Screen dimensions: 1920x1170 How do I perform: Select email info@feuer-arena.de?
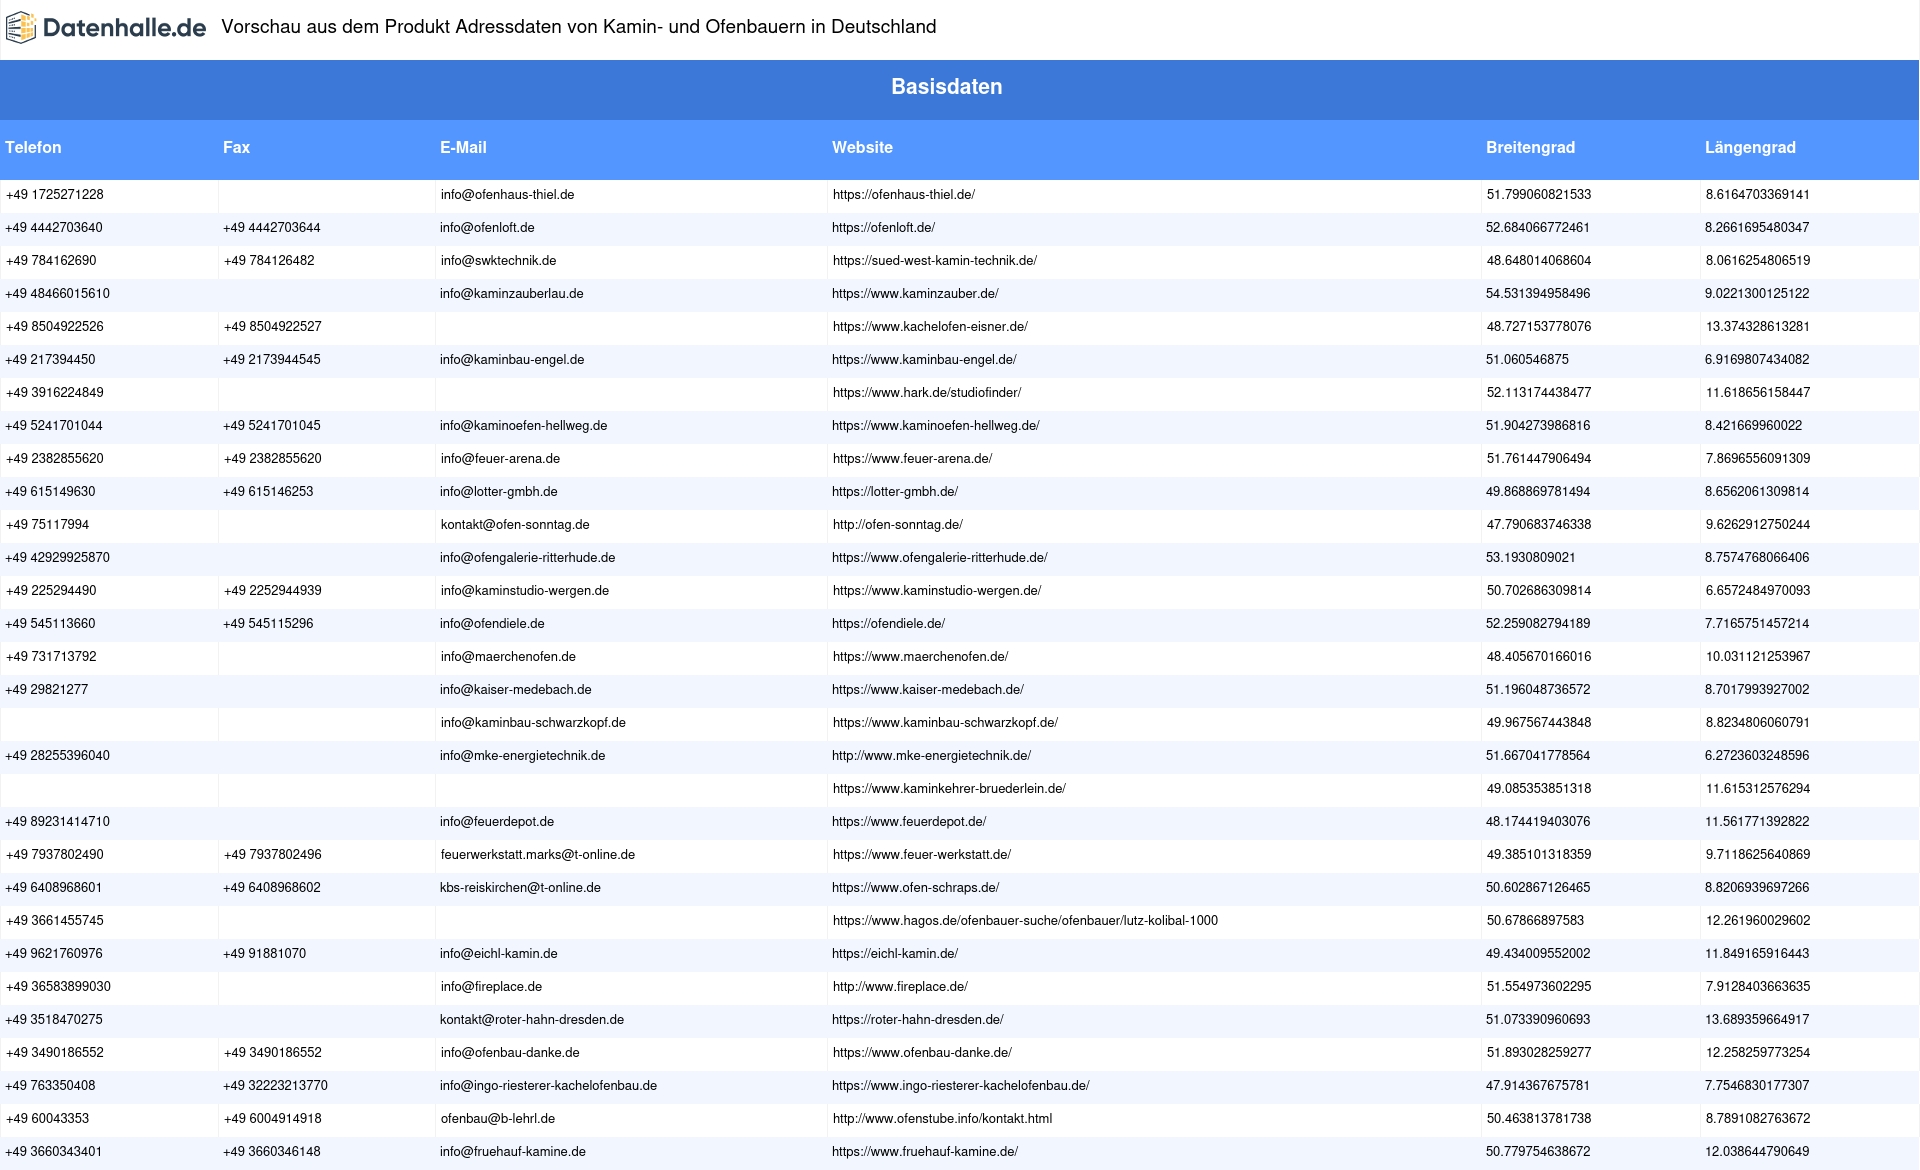pos(500,459)
